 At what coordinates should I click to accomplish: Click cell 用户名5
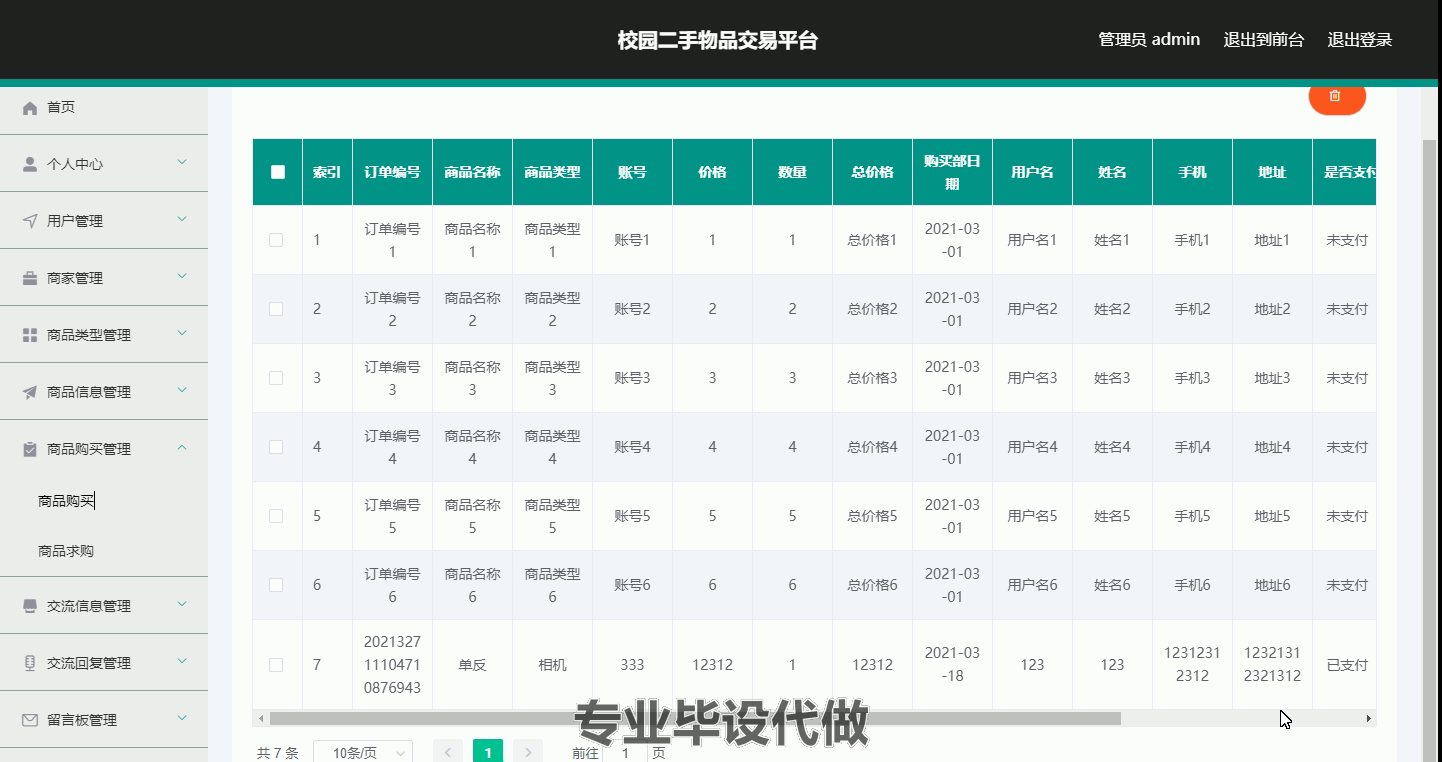click(x=1032, y=516)
